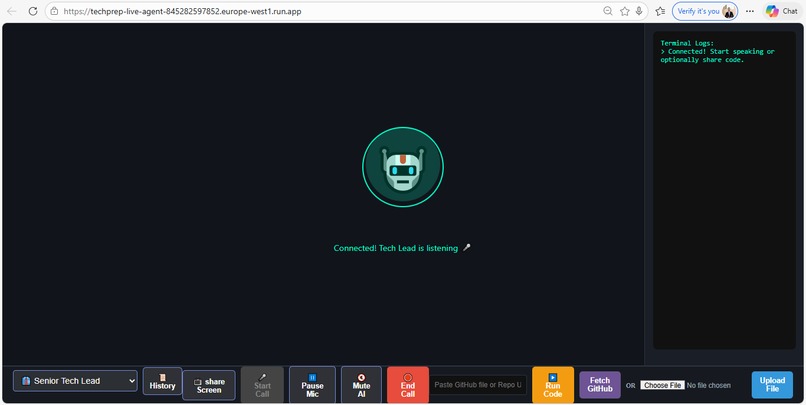Hang up with the End Call button

408,385
